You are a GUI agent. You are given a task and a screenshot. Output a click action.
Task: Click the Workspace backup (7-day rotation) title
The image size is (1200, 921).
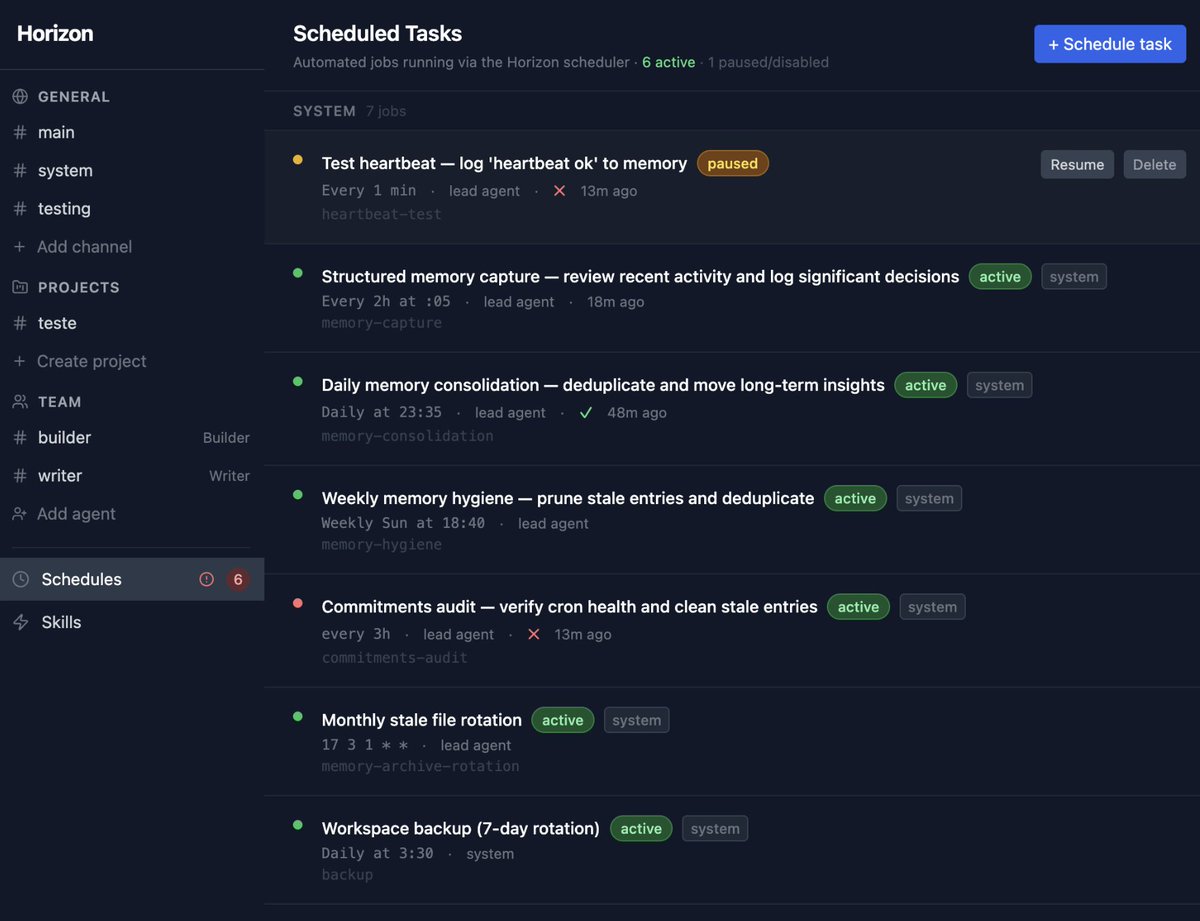[x=461, y=829]
